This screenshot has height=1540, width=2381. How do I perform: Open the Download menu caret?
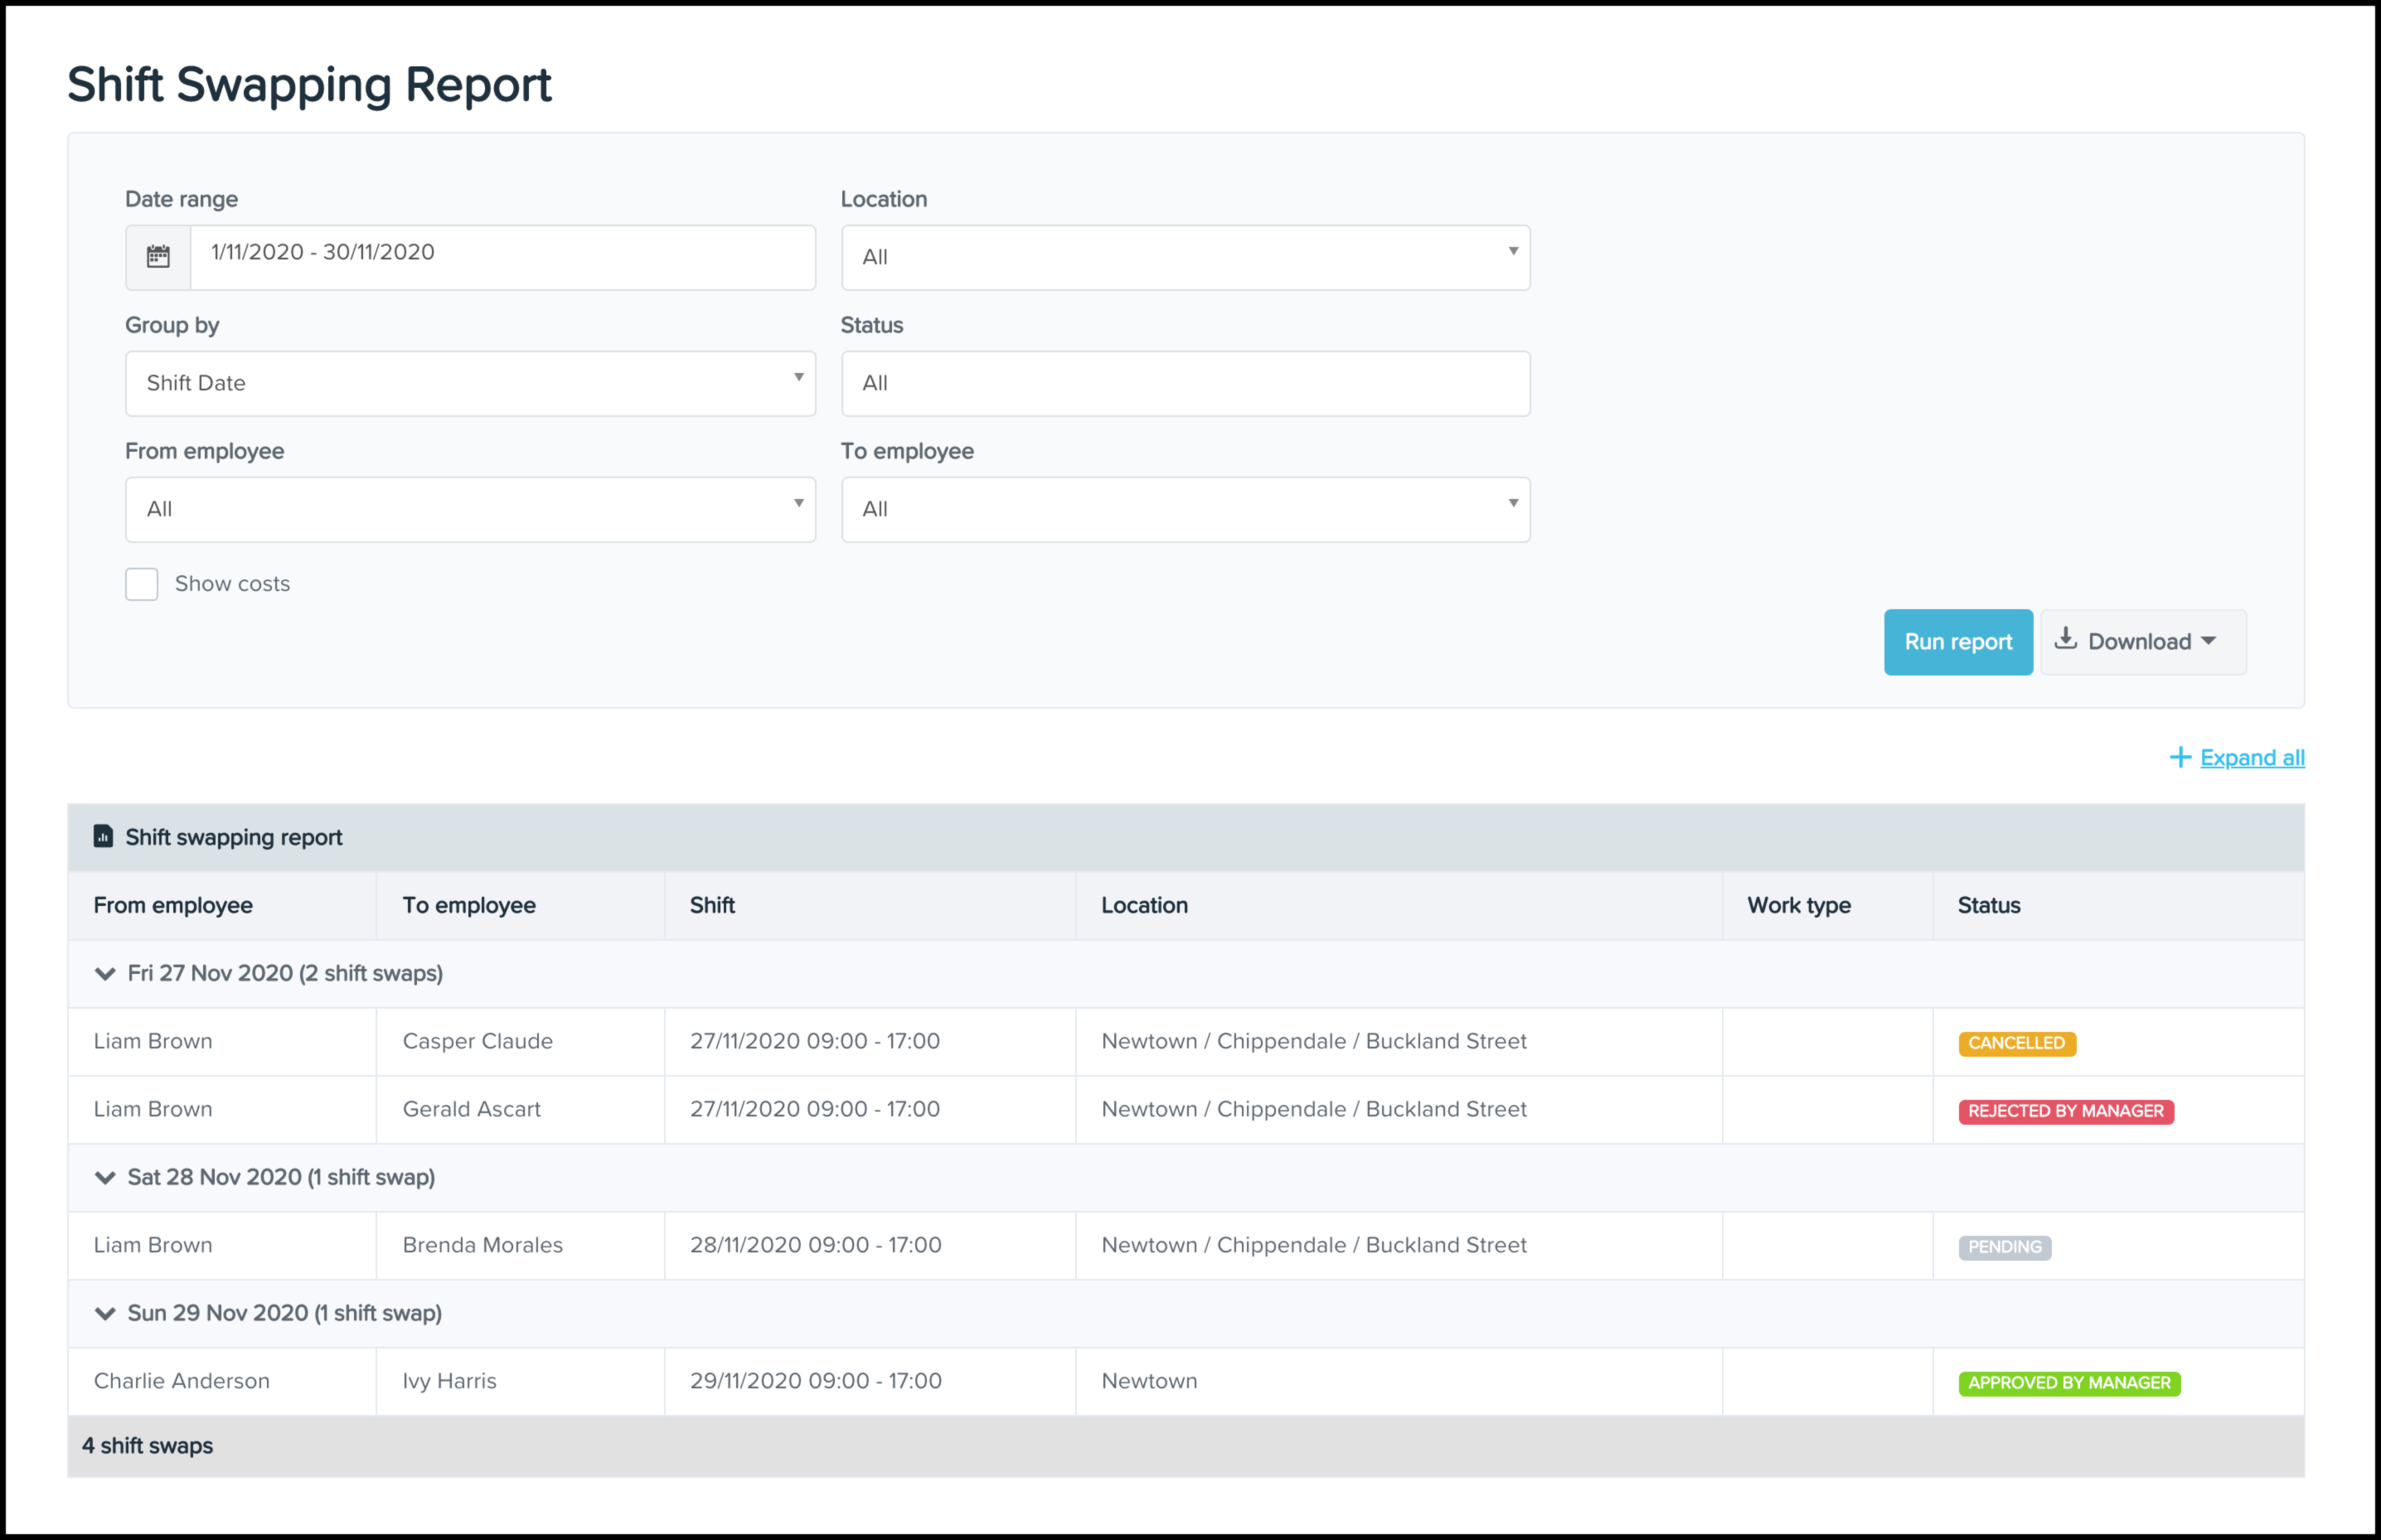coord(2209,641)
